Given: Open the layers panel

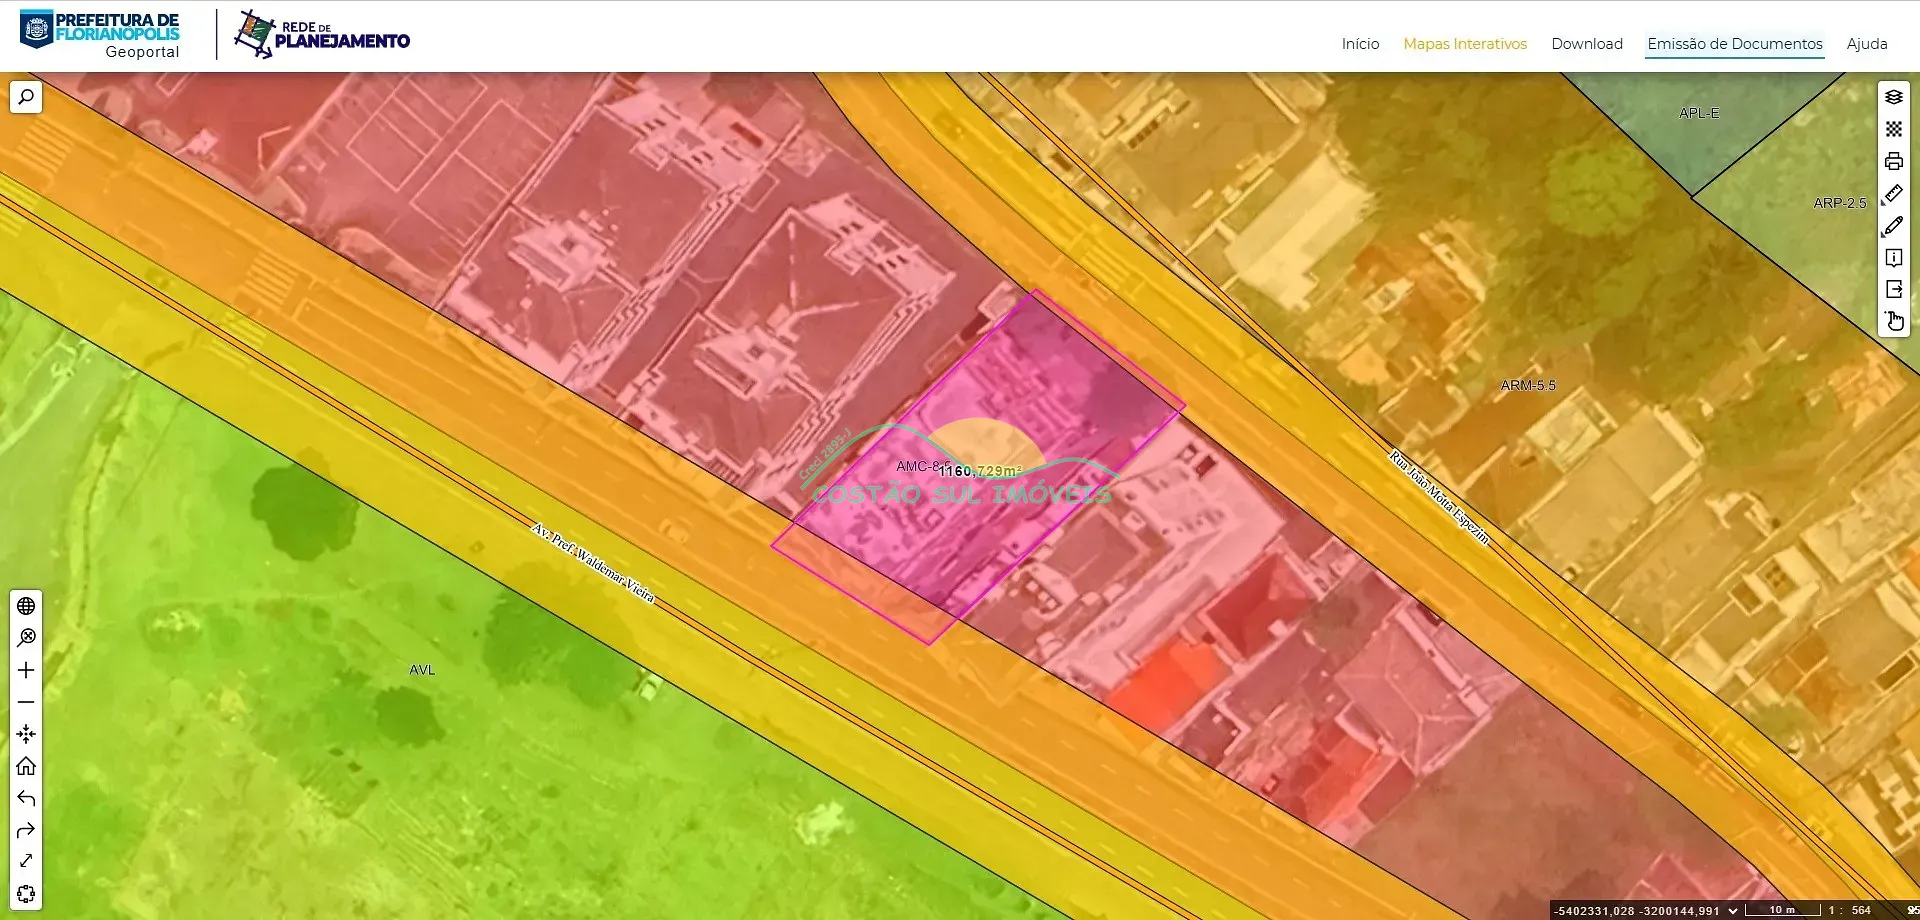Looking at the screenshot, I should (1894, 97).
